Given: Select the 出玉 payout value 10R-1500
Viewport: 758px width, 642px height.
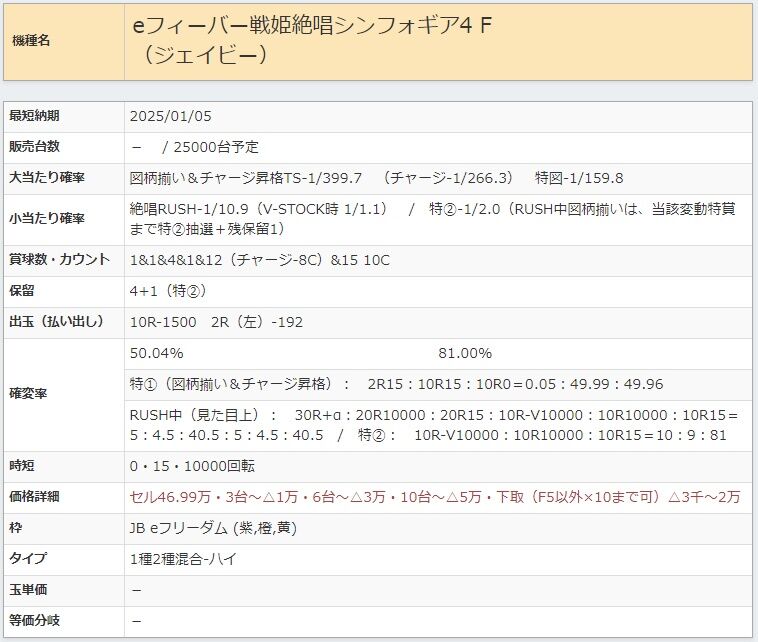Looking at the screenshot, I should click(x=163, y=322).
